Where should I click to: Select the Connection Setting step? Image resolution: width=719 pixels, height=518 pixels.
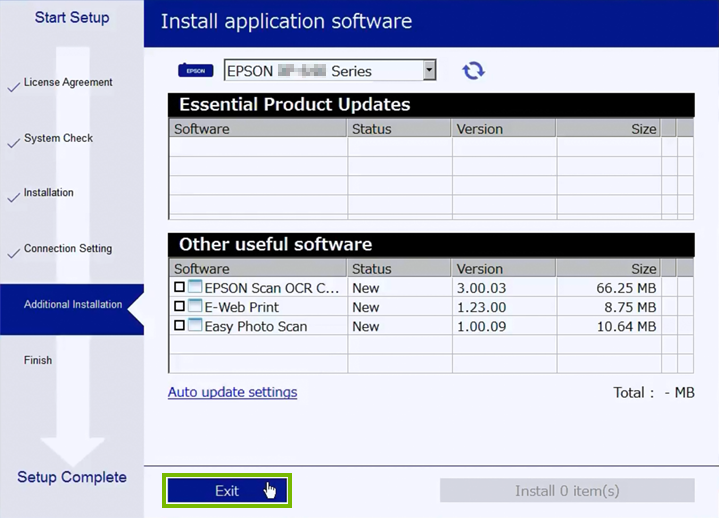[x=68, y=248]
